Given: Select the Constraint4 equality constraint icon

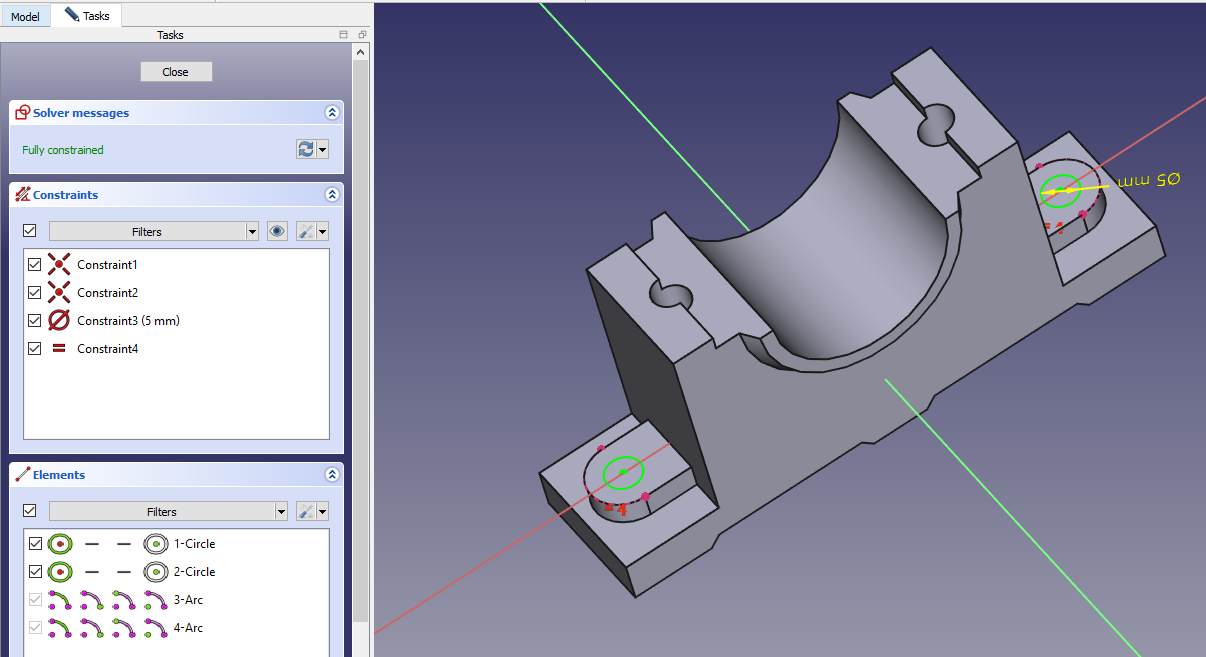Looking at the screenshot, I should click(x=59, y=349).
